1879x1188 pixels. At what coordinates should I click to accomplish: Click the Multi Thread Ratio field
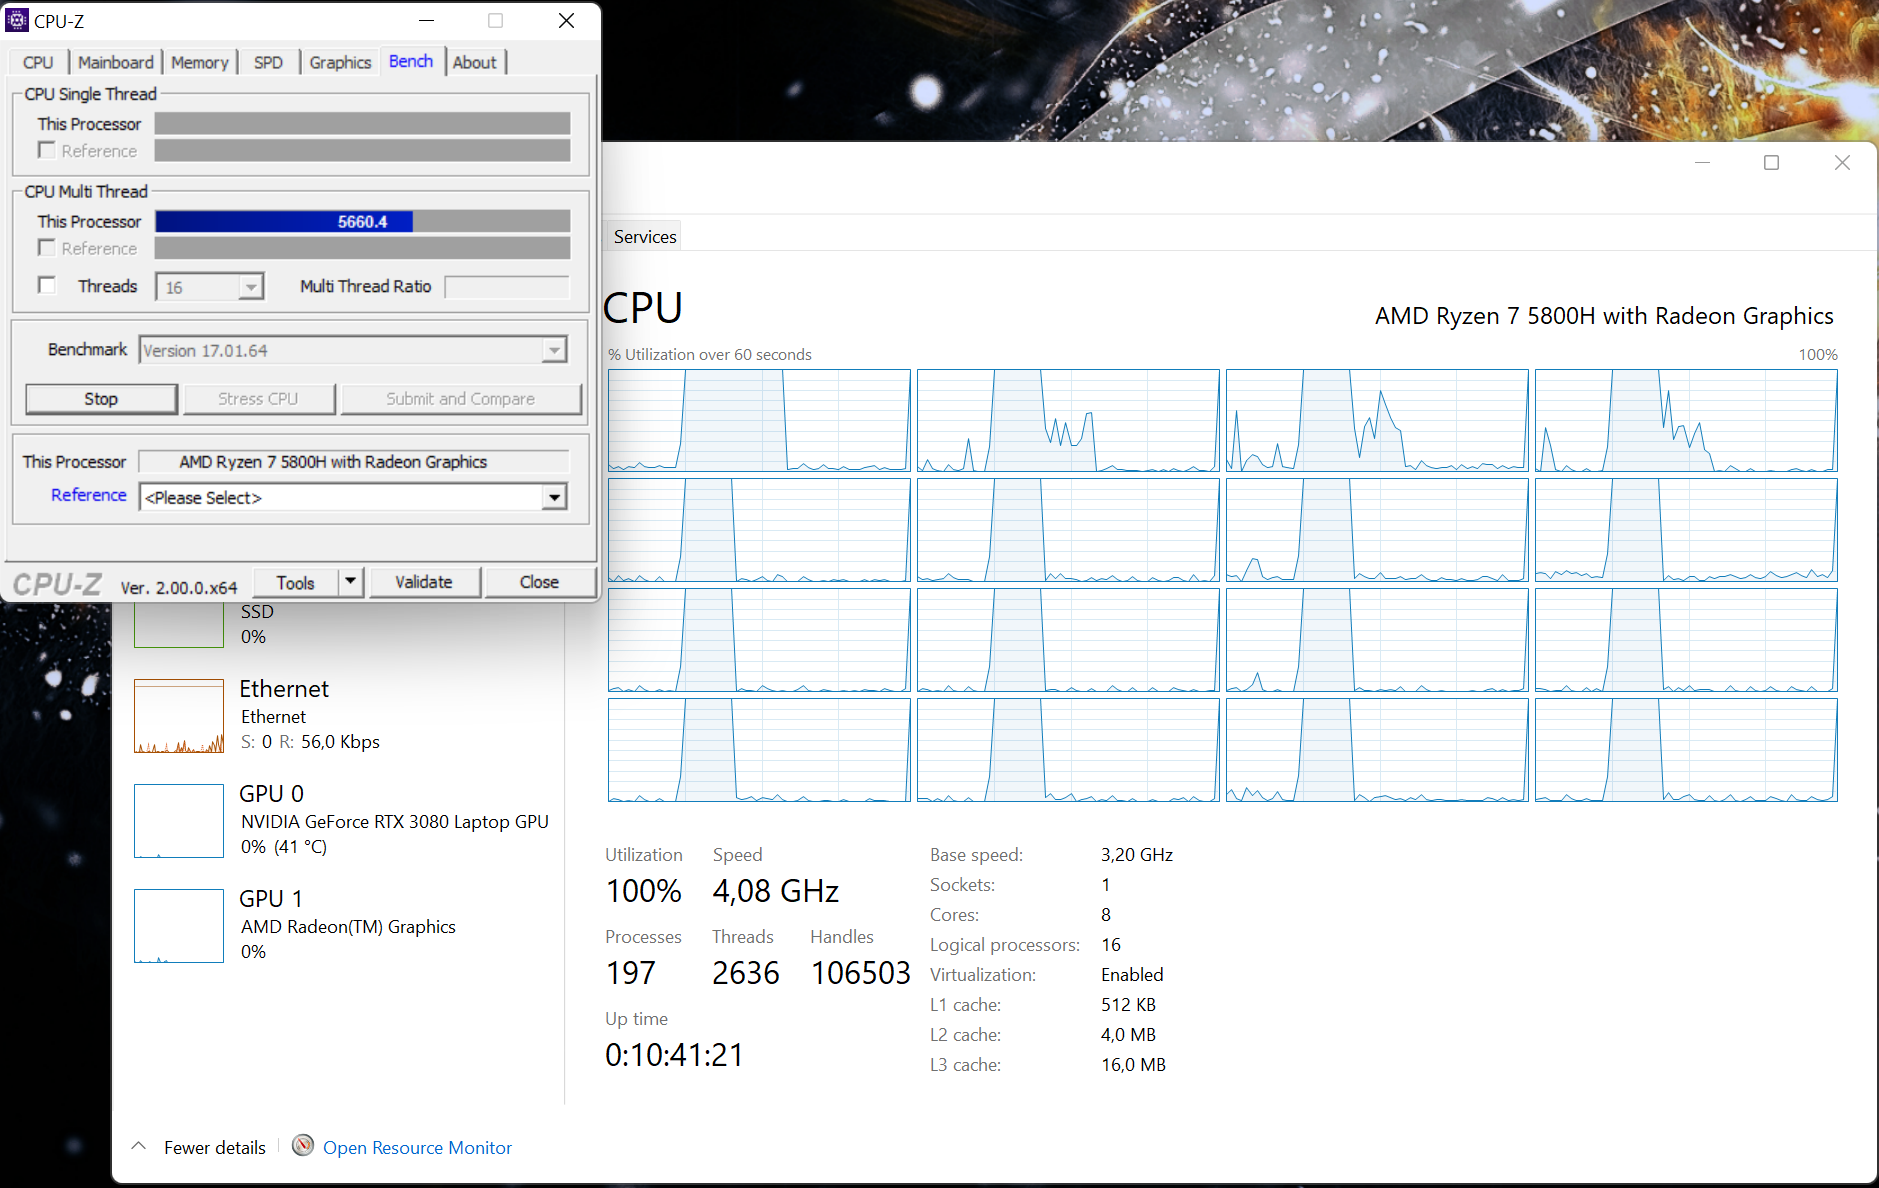507,287
